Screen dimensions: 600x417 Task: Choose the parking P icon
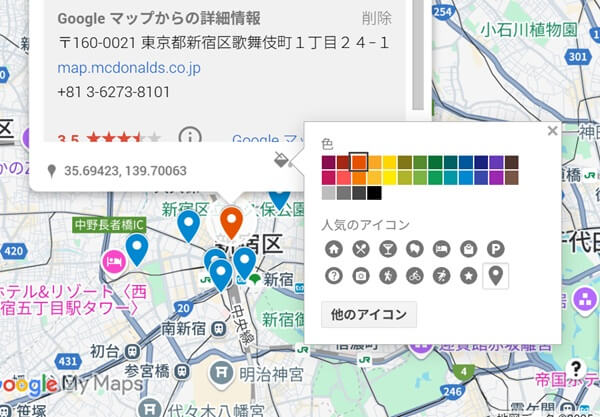point(496,249)
